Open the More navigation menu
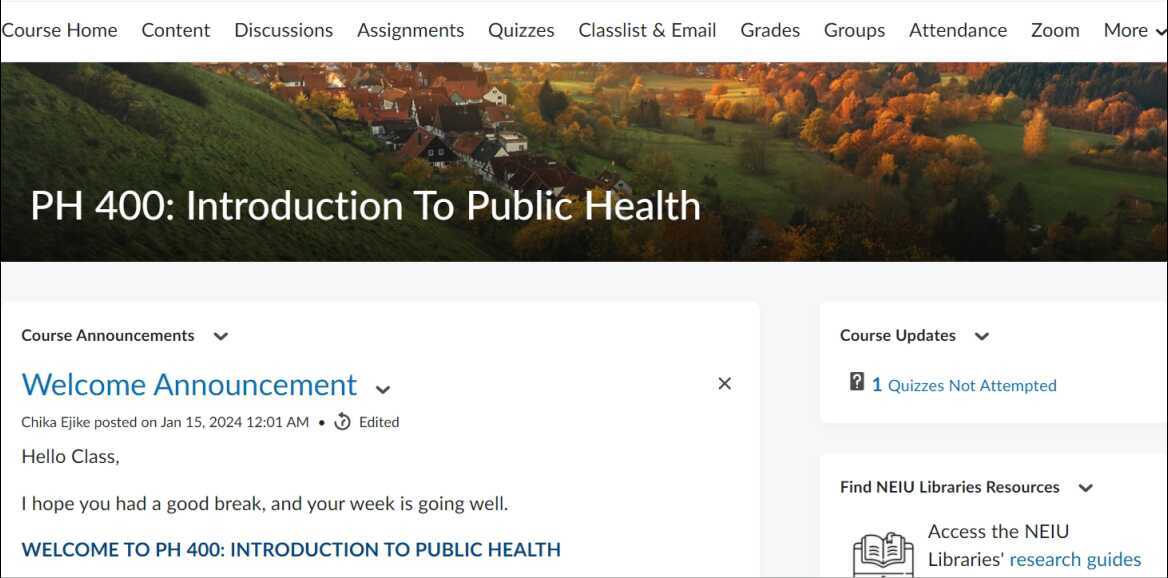 coord(1134,30)
